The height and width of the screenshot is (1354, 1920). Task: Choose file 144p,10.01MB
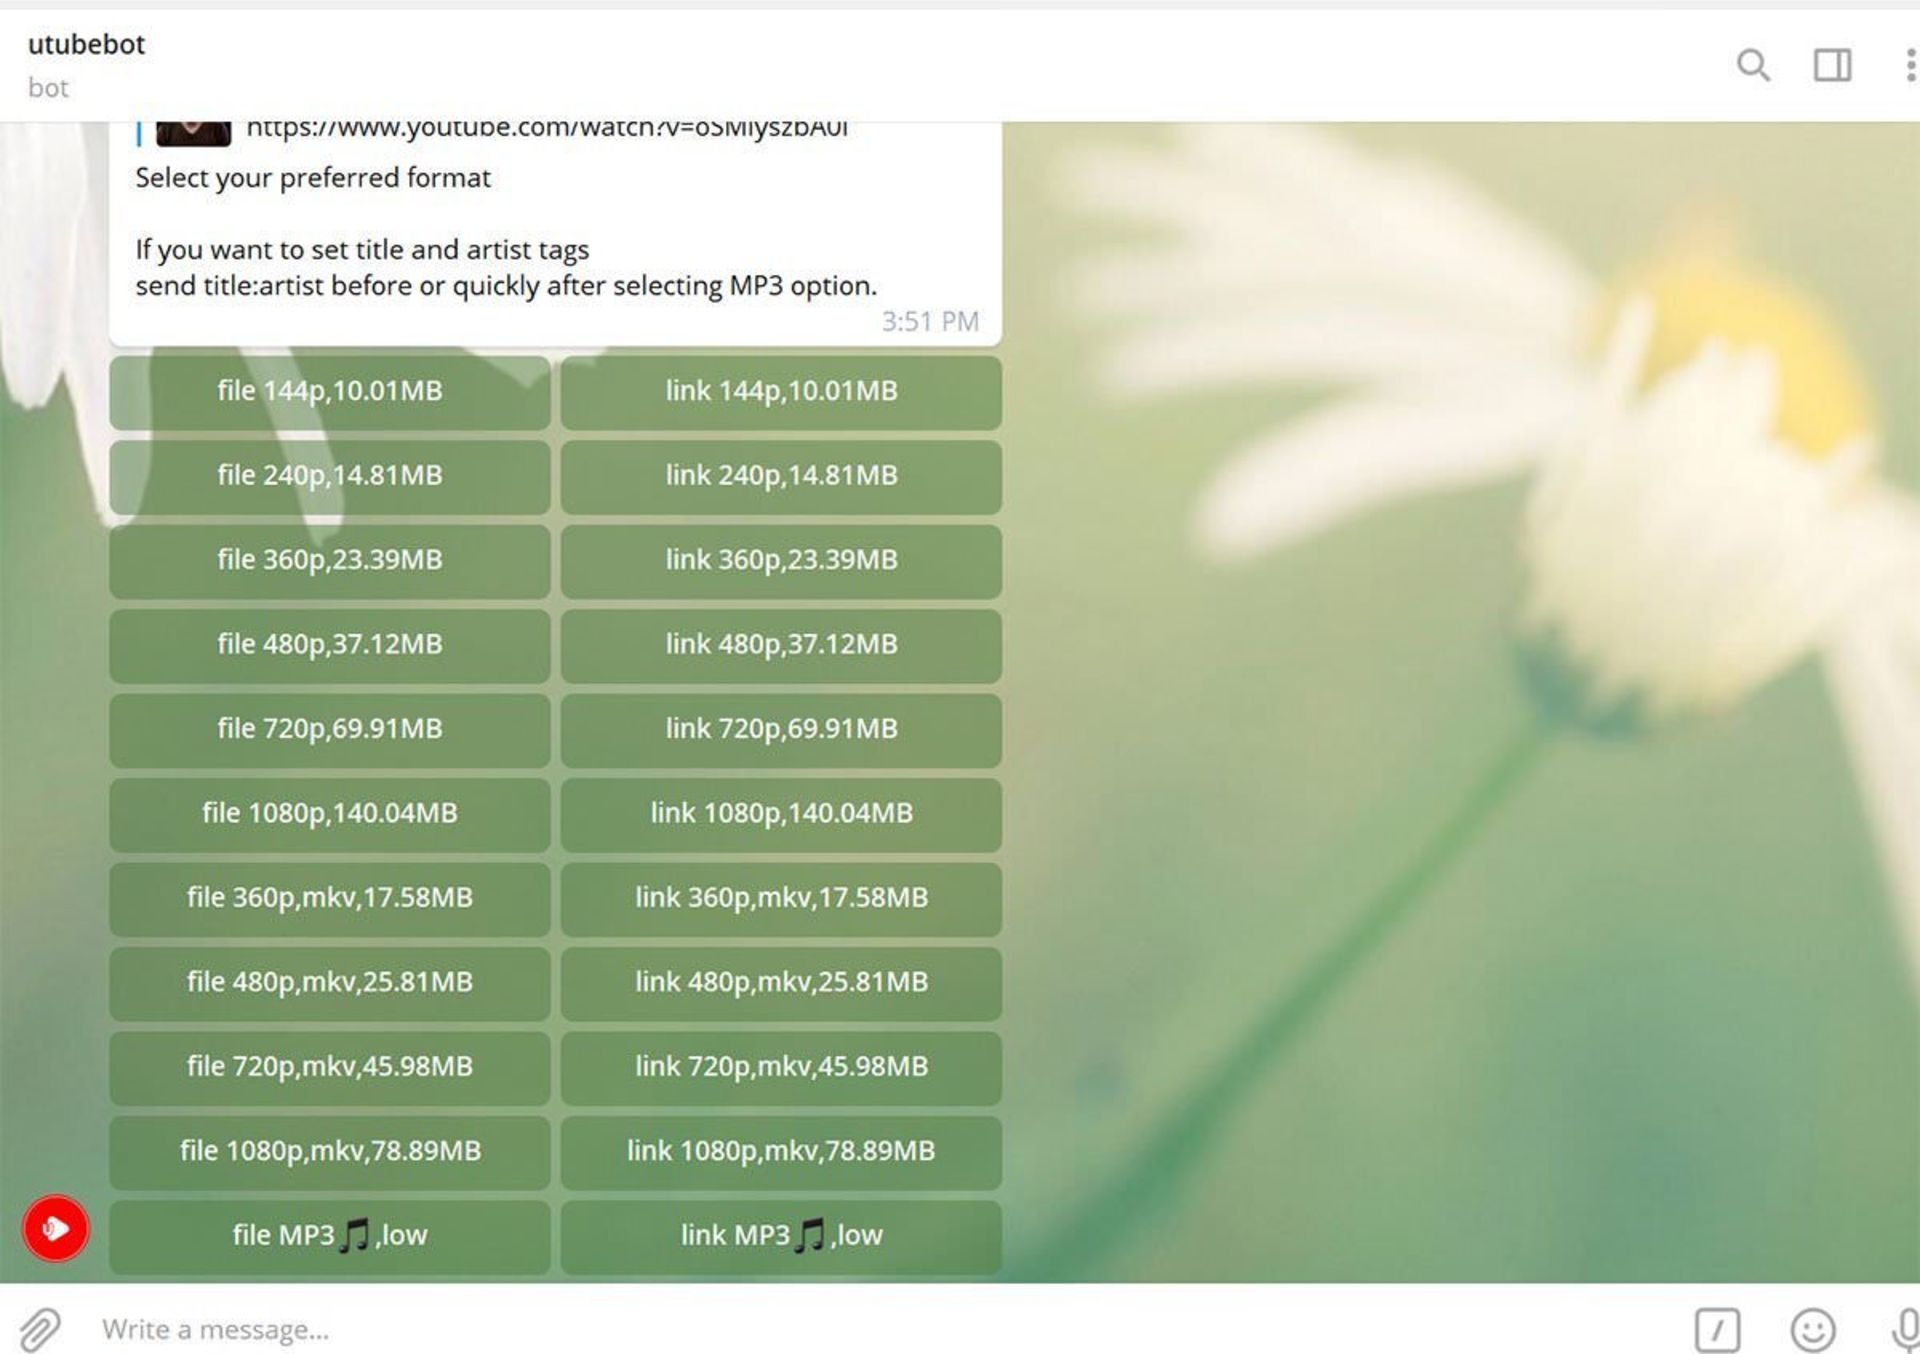click(x=330, y=391)
